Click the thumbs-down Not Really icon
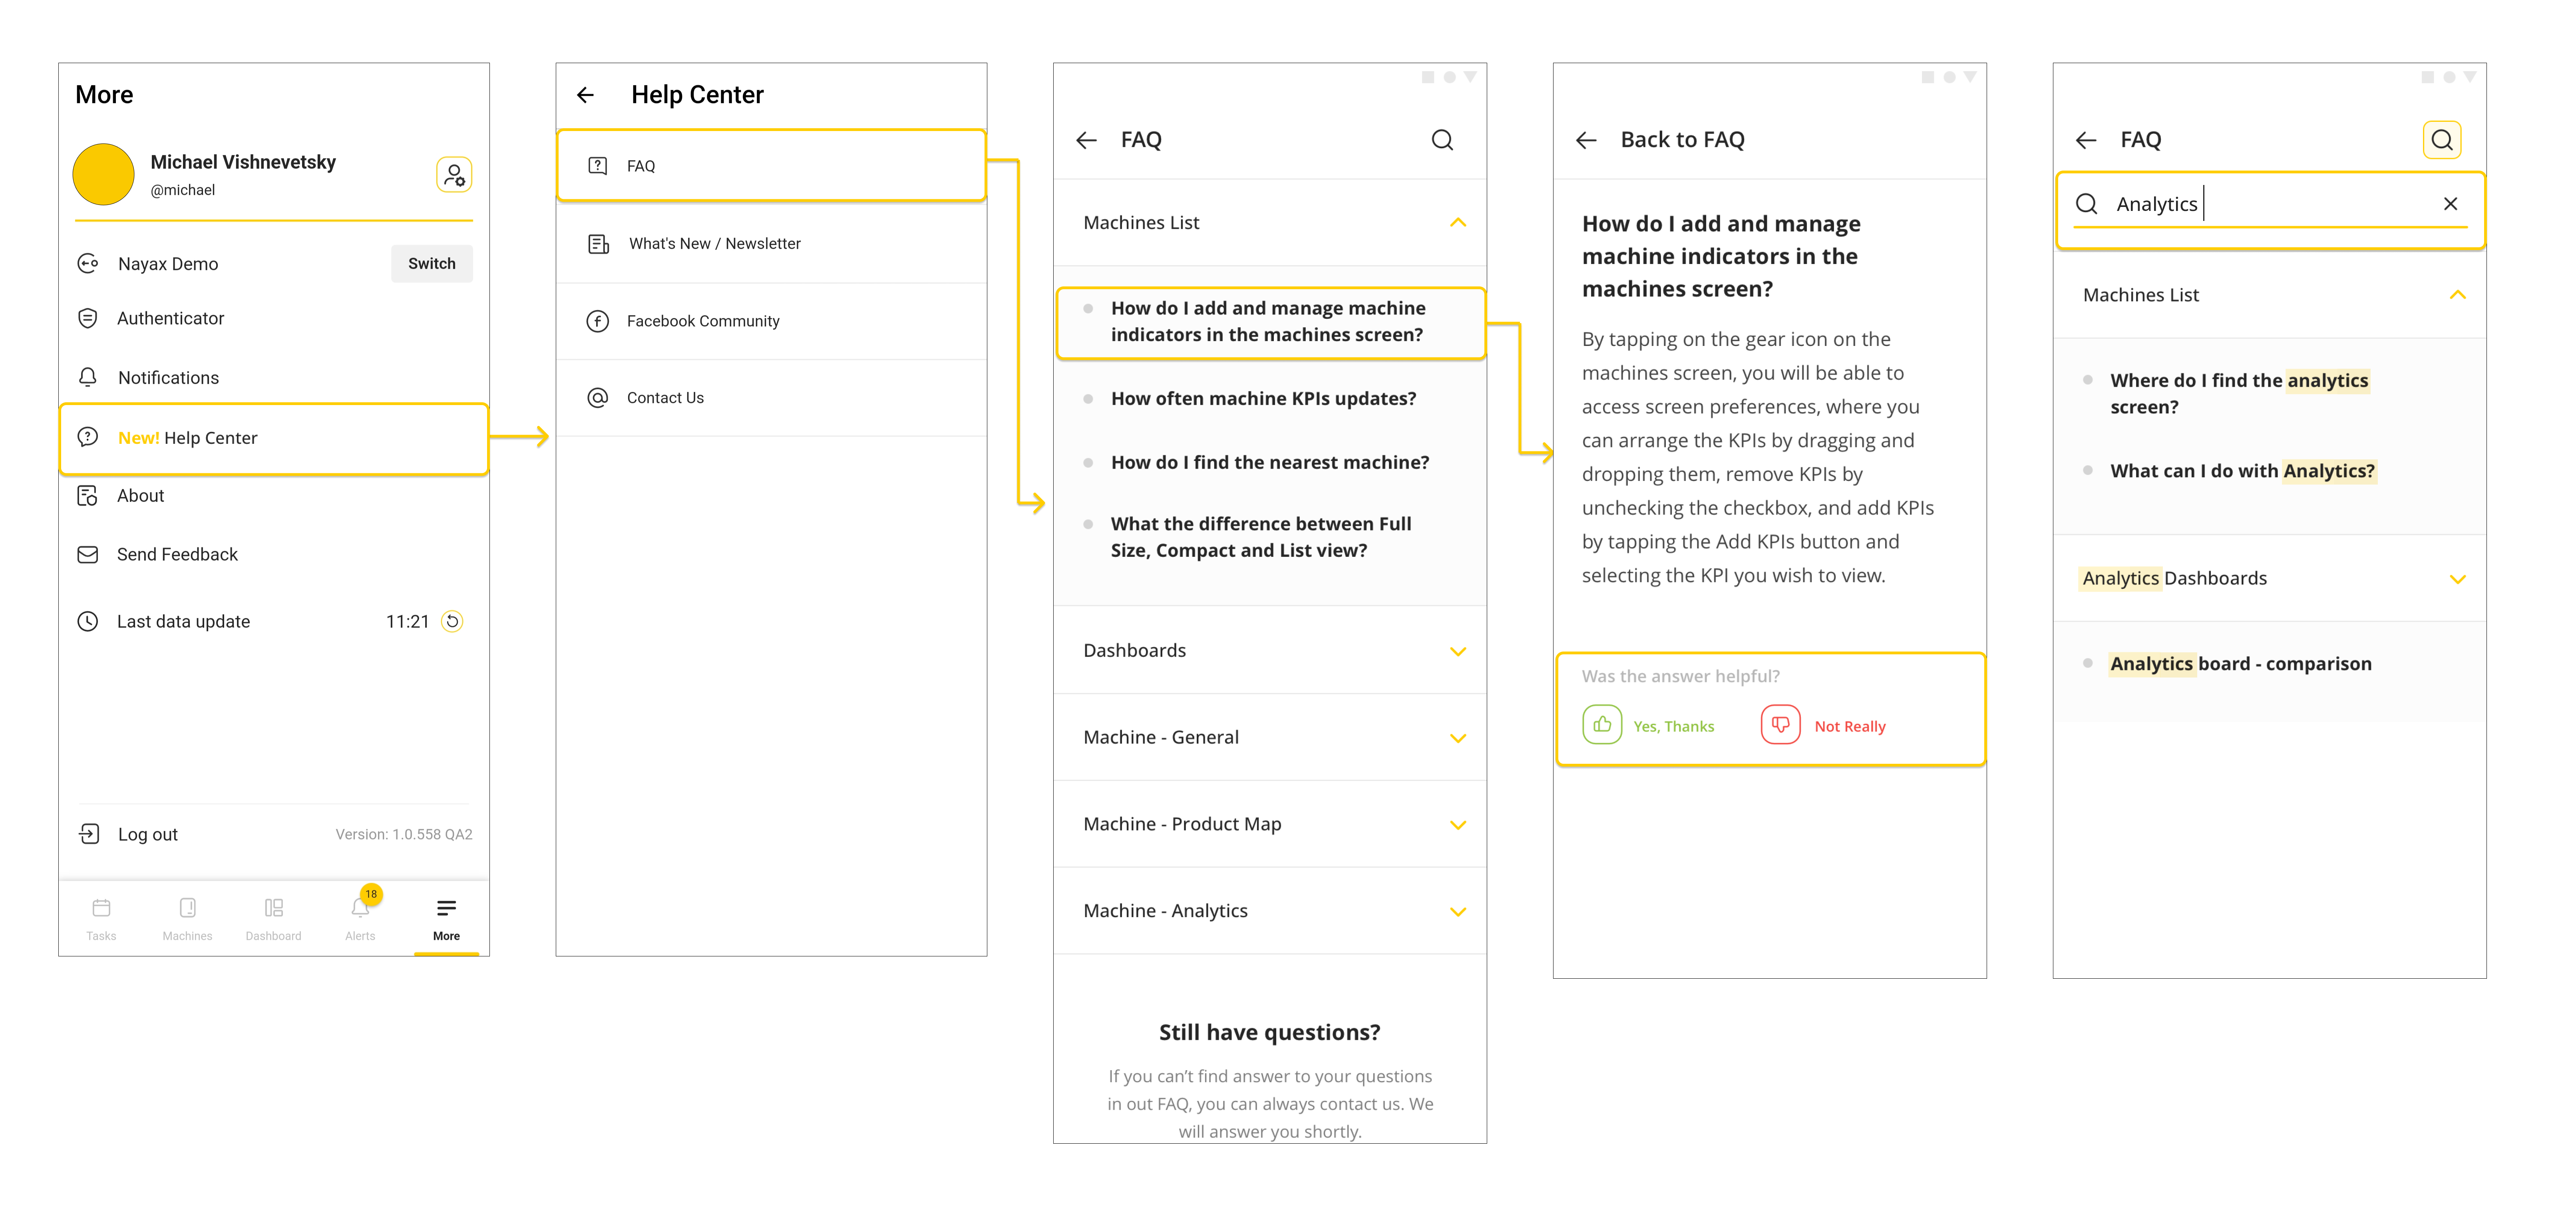Screen dimensions: 2576x1210 (x=1780, y=725)
